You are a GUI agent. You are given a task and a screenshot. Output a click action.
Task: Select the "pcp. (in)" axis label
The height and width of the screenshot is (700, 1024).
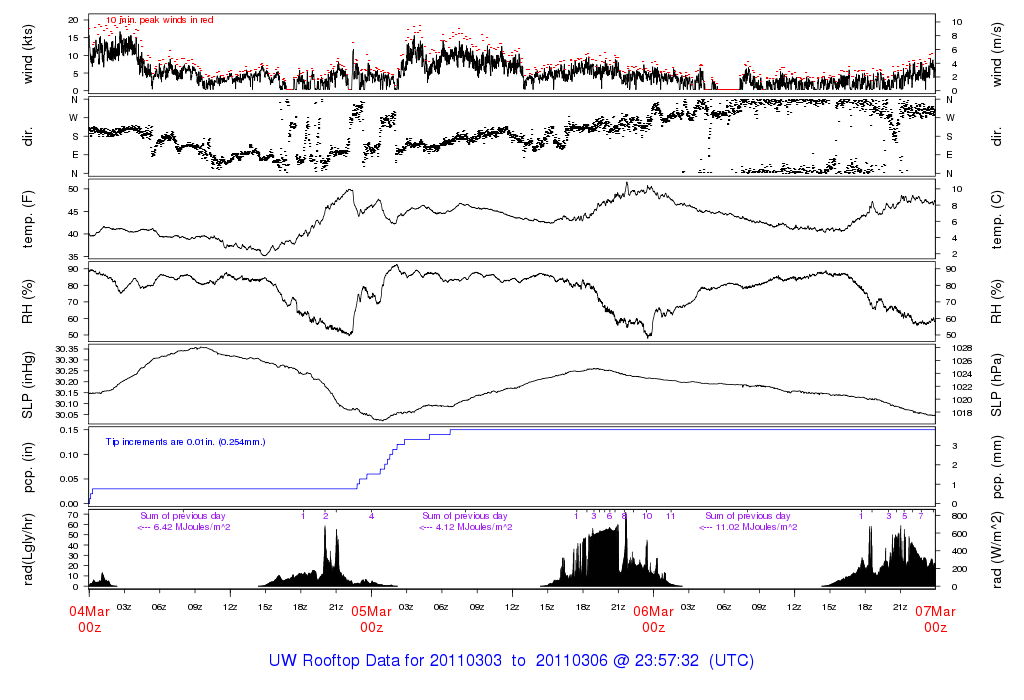(x=28, y=468)
